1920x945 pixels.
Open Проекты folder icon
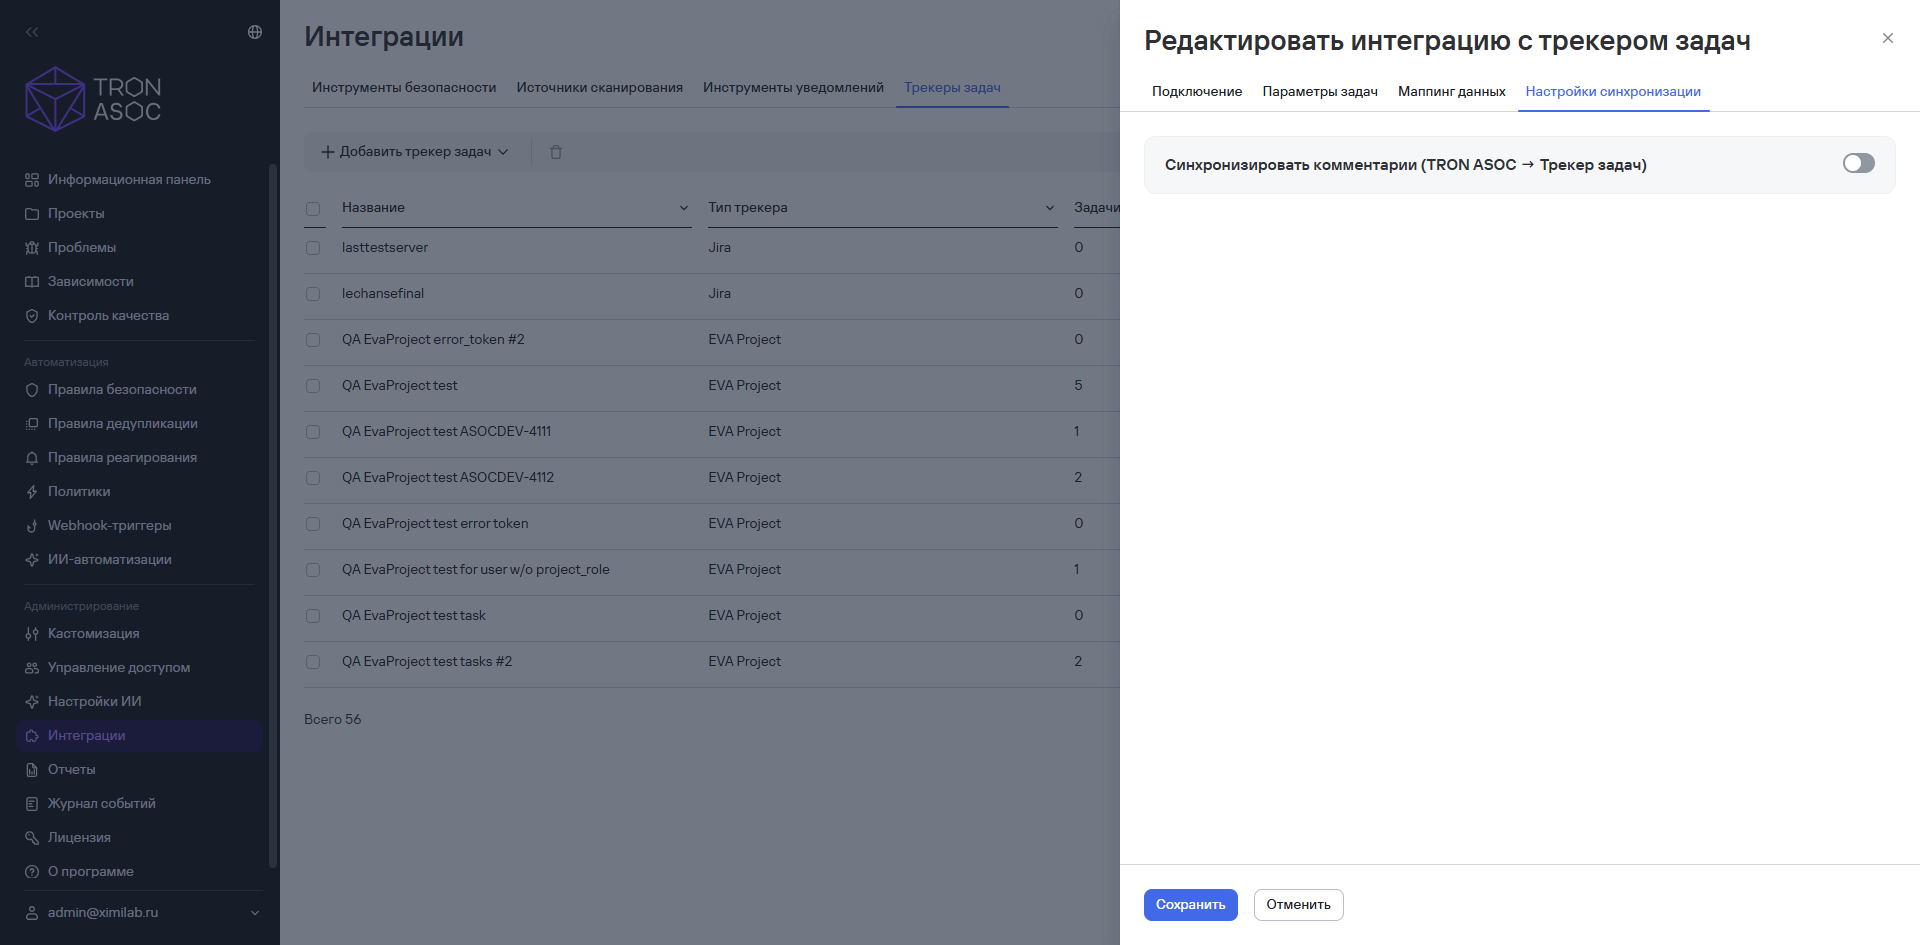32,214
